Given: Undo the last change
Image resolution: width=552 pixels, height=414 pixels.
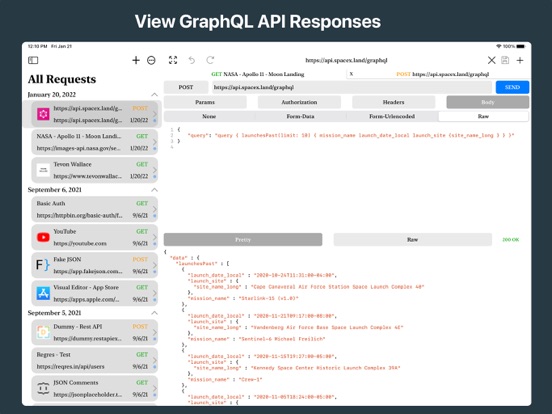Looking at the screenshot, I should (x=192, y=60).
